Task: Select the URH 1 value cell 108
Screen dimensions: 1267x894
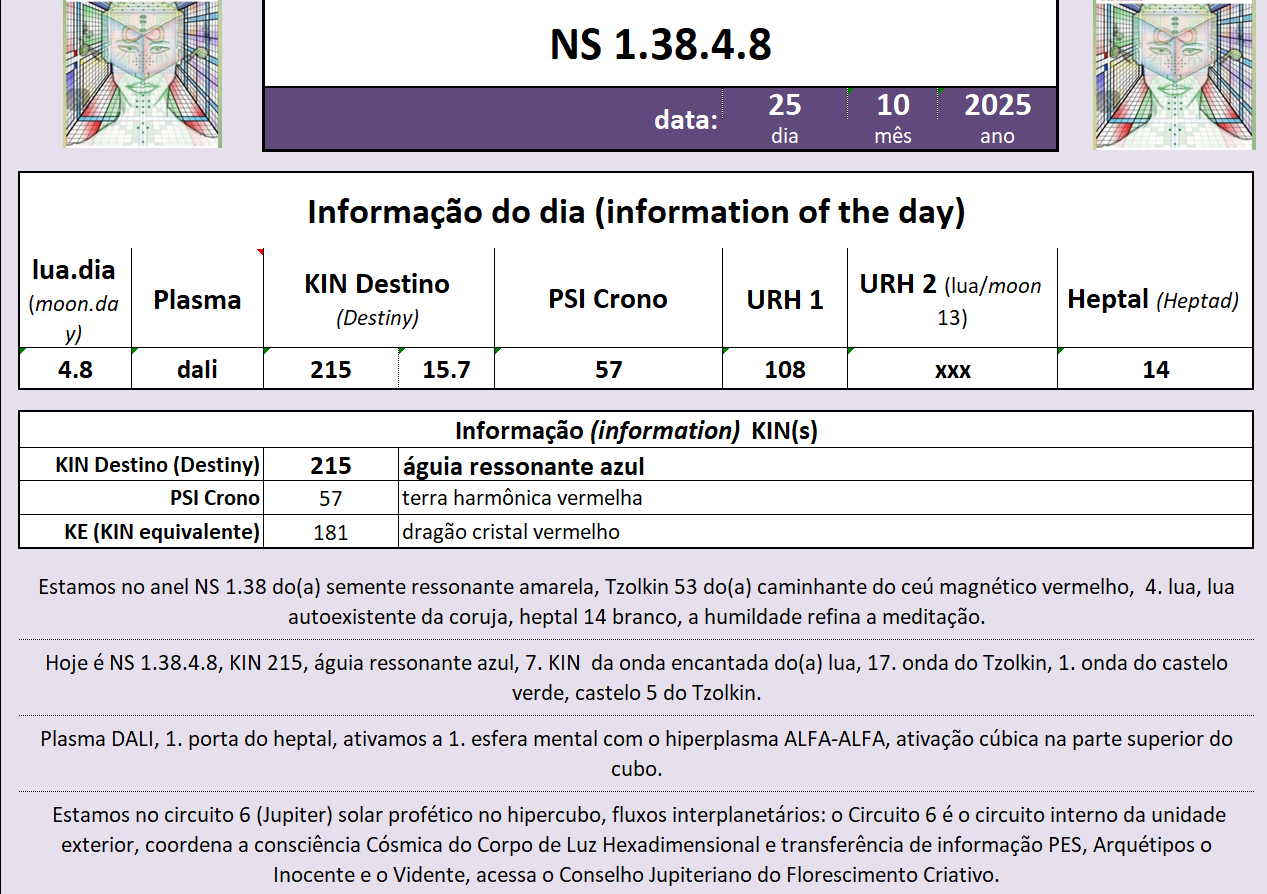Action: (x=785, y=369)
